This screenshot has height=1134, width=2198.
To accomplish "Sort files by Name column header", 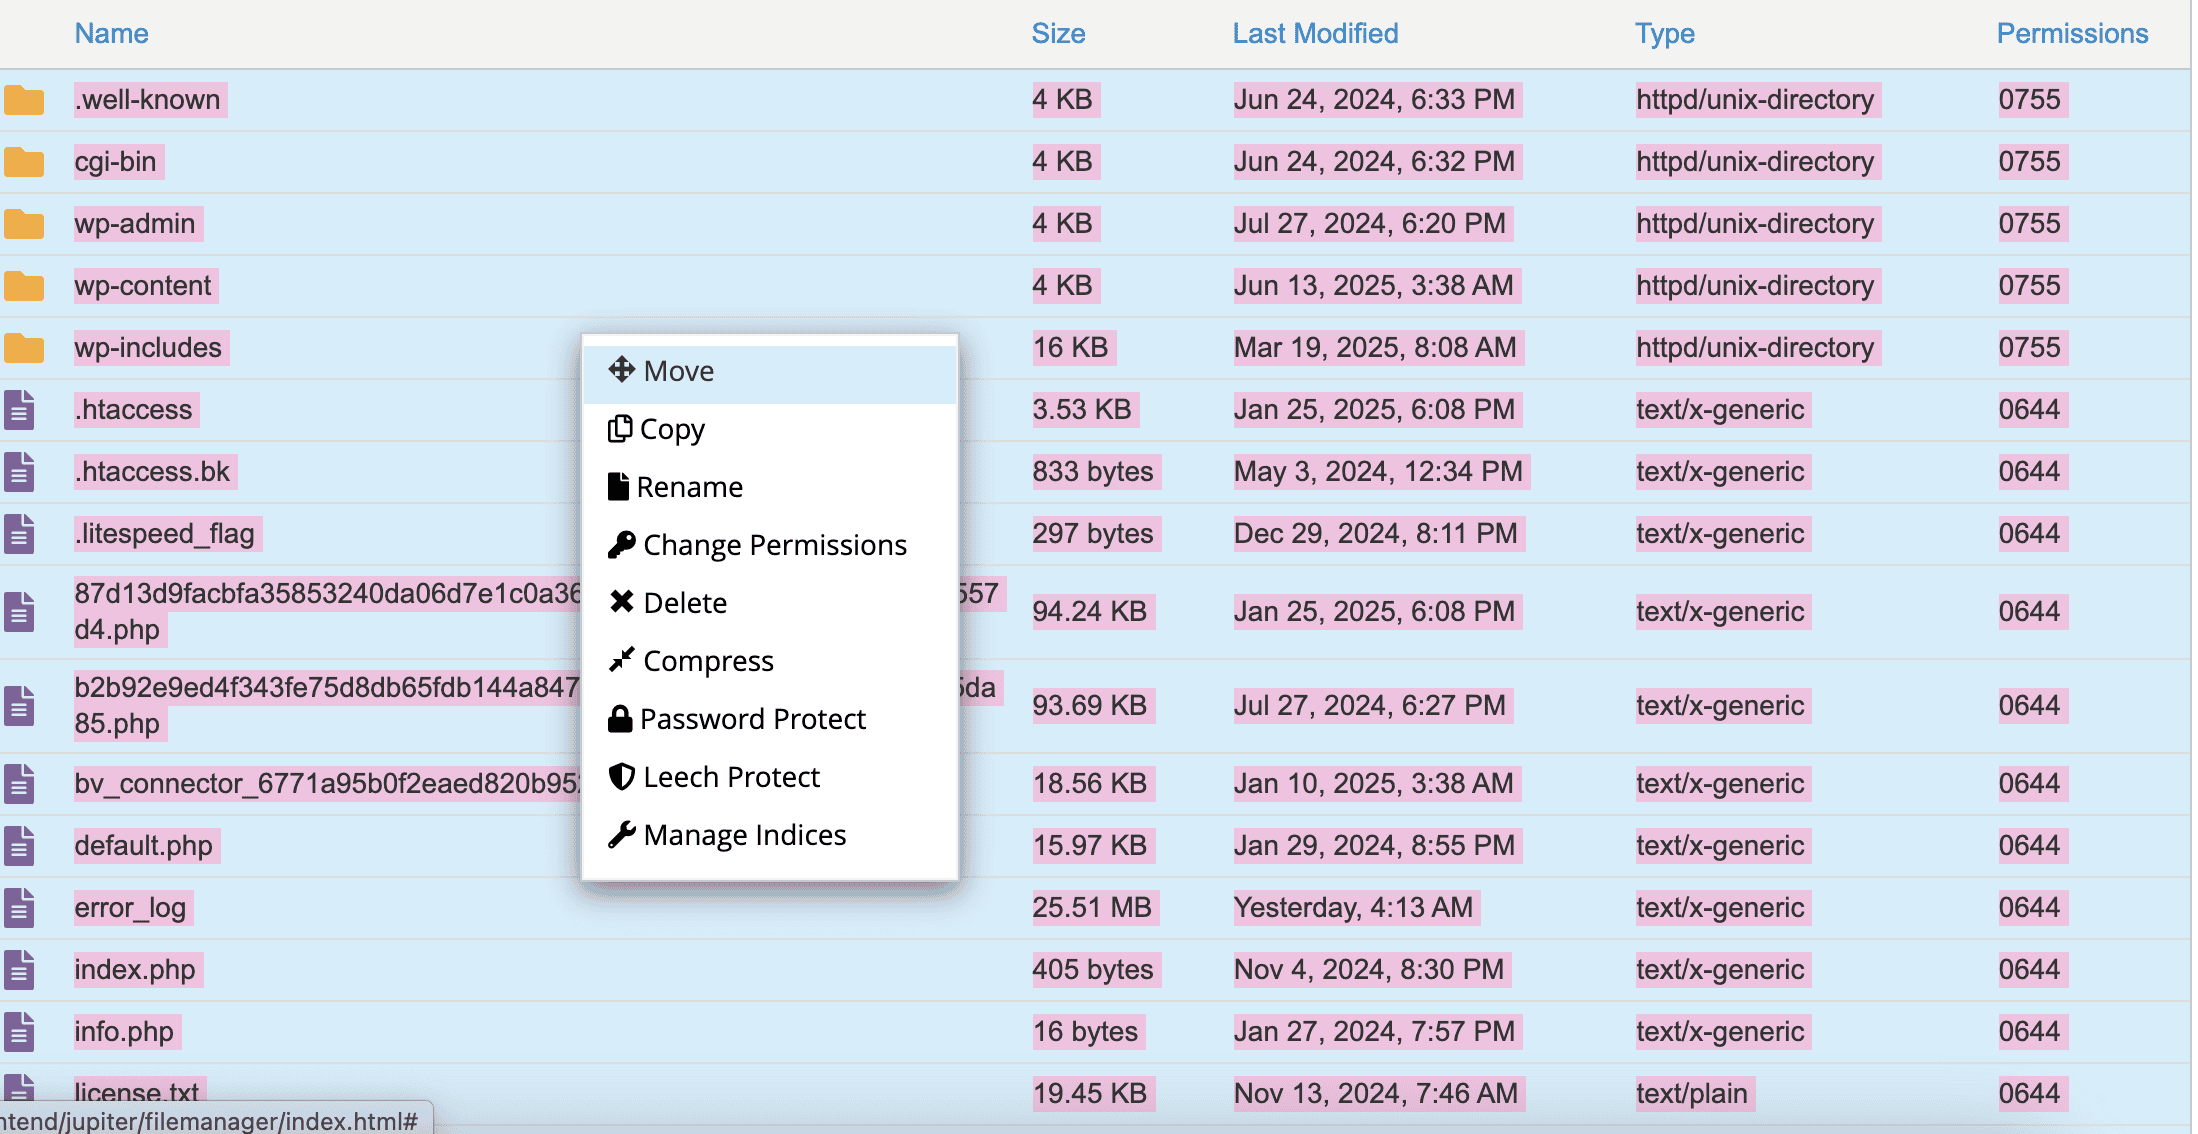I will point(111,33).
